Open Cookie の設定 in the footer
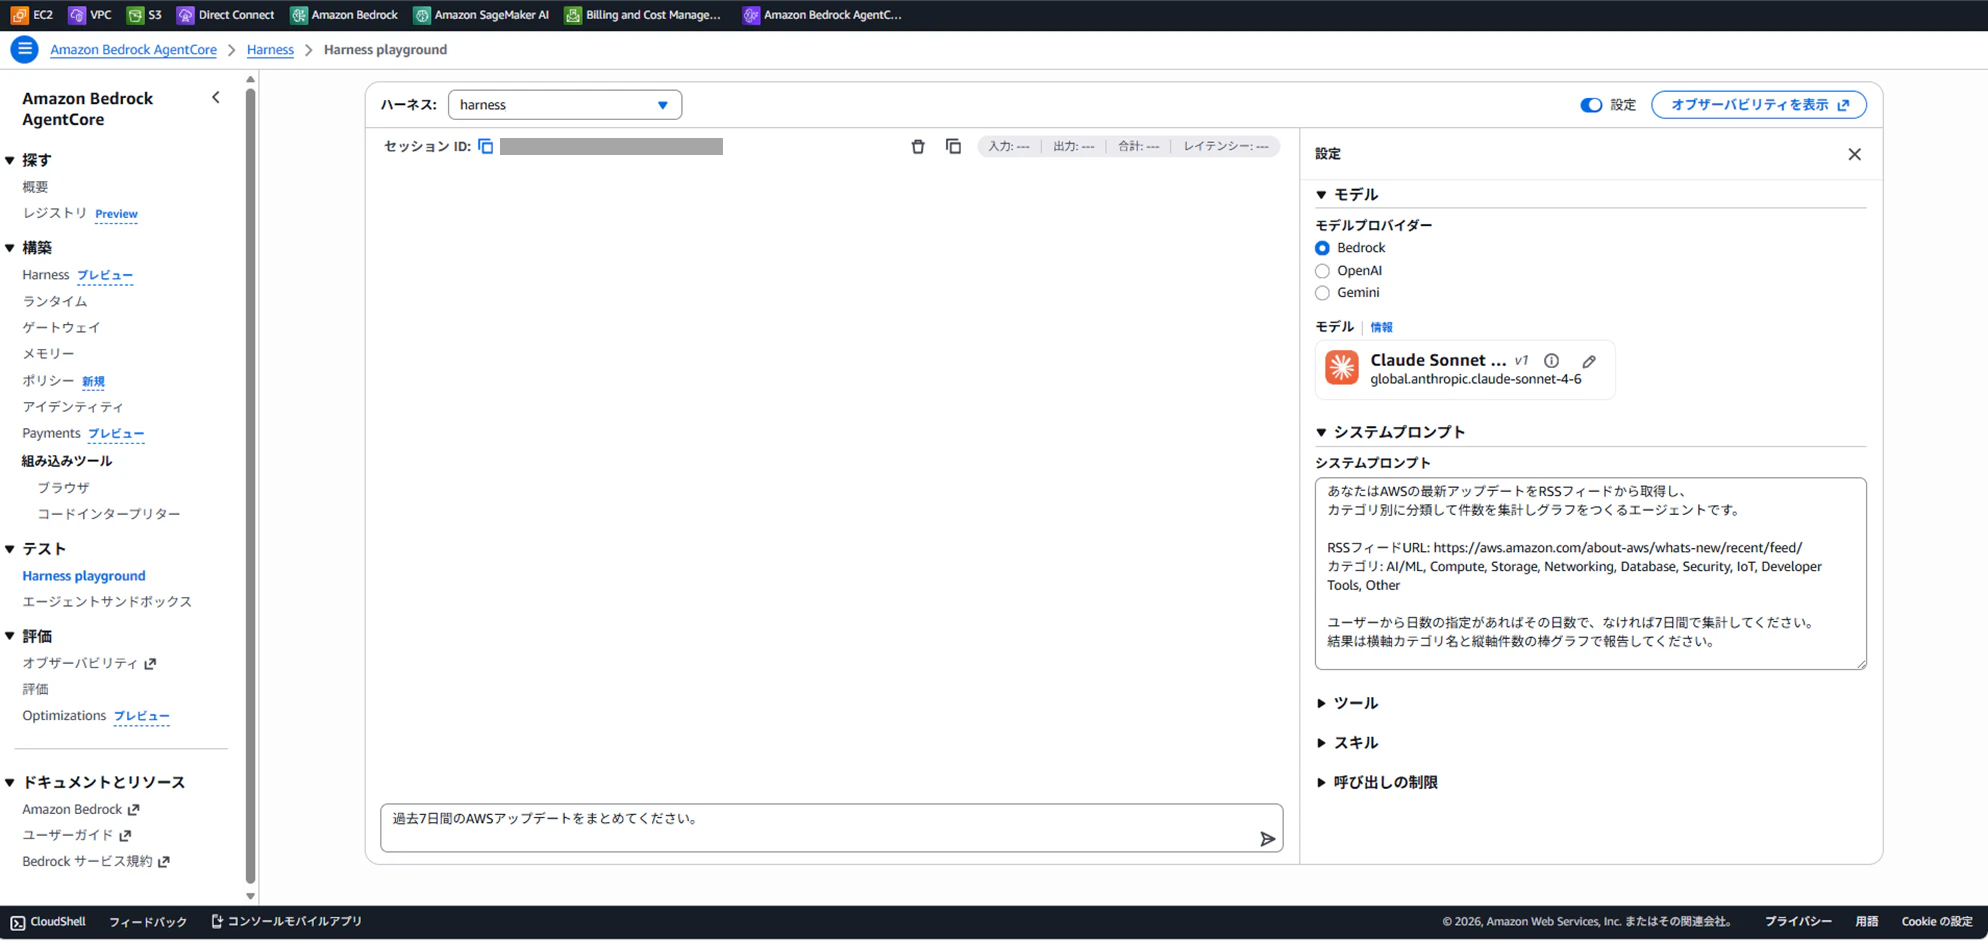The height and width of the screenshot is (941, 1988). point(1937,922)
